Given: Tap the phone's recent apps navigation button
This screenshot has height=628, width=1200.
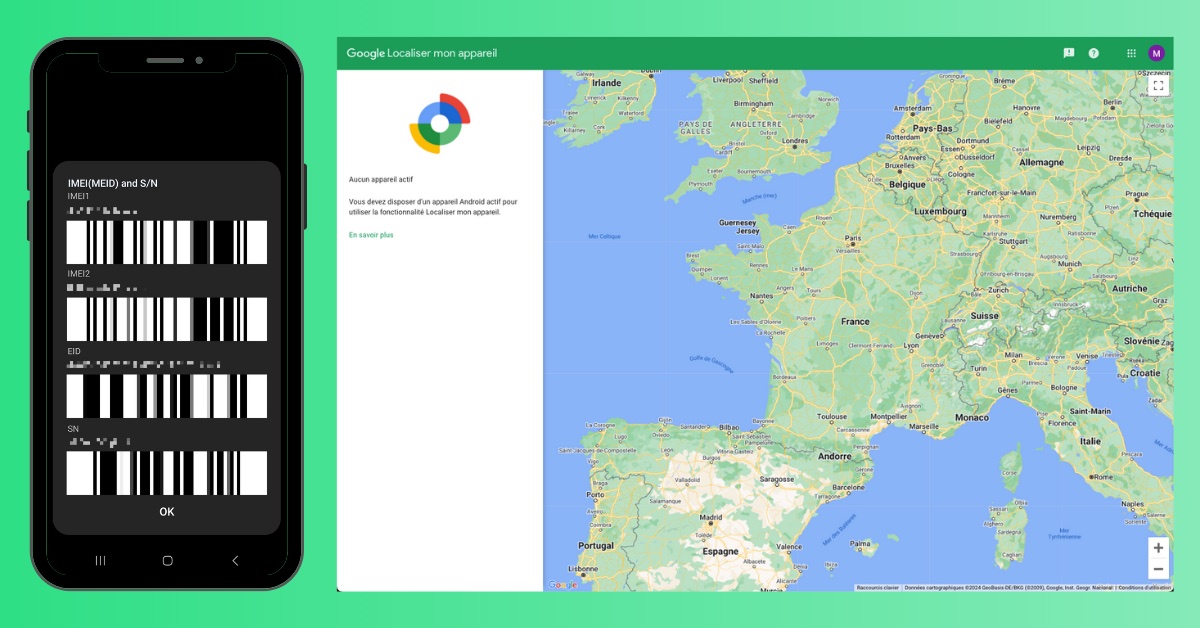Looking at the screenshot, I should pyautogui.click(x=100, y=561).
